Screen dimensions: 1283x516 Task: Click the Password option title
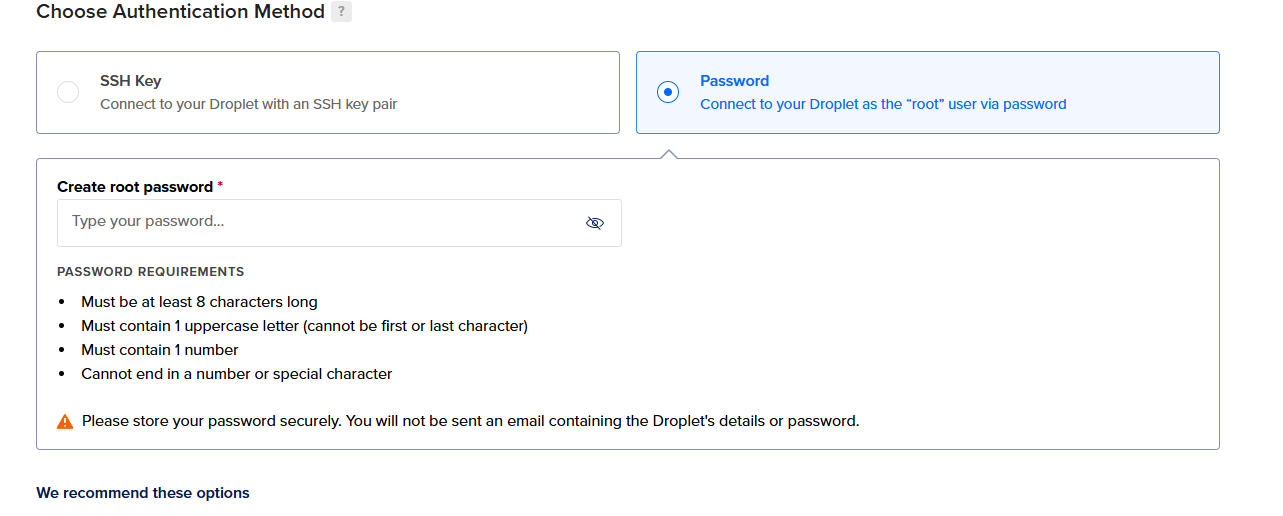734,81
